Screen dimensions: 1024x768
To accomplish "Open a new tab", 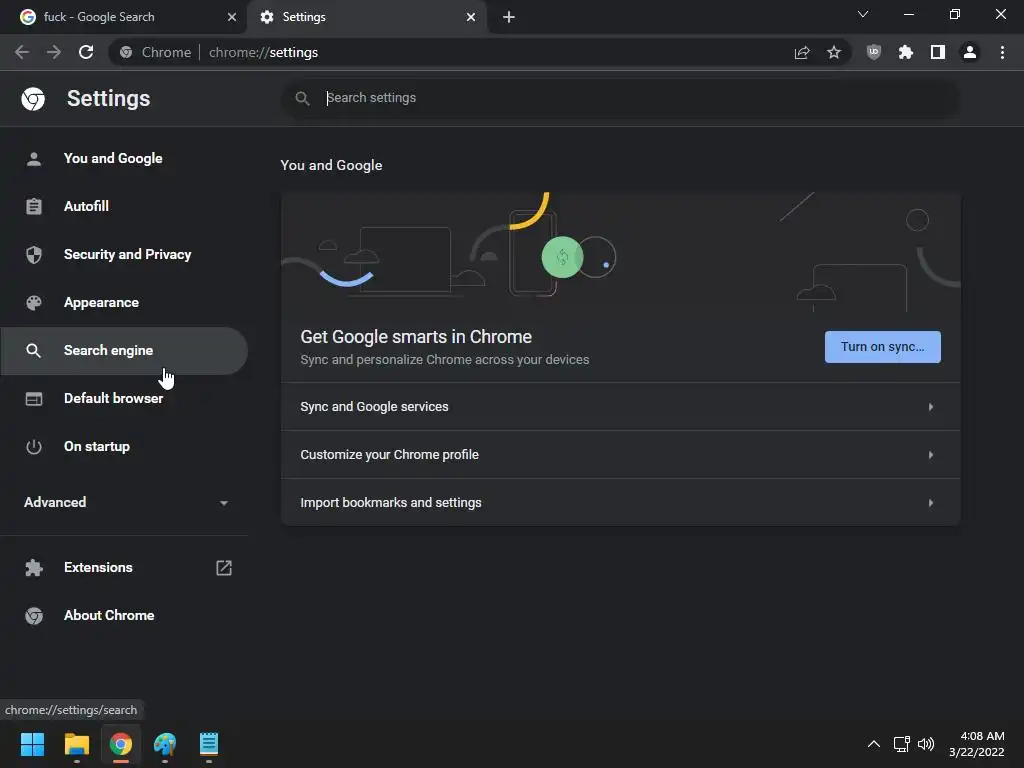I will pyautogui.click(x=509, y=17).
